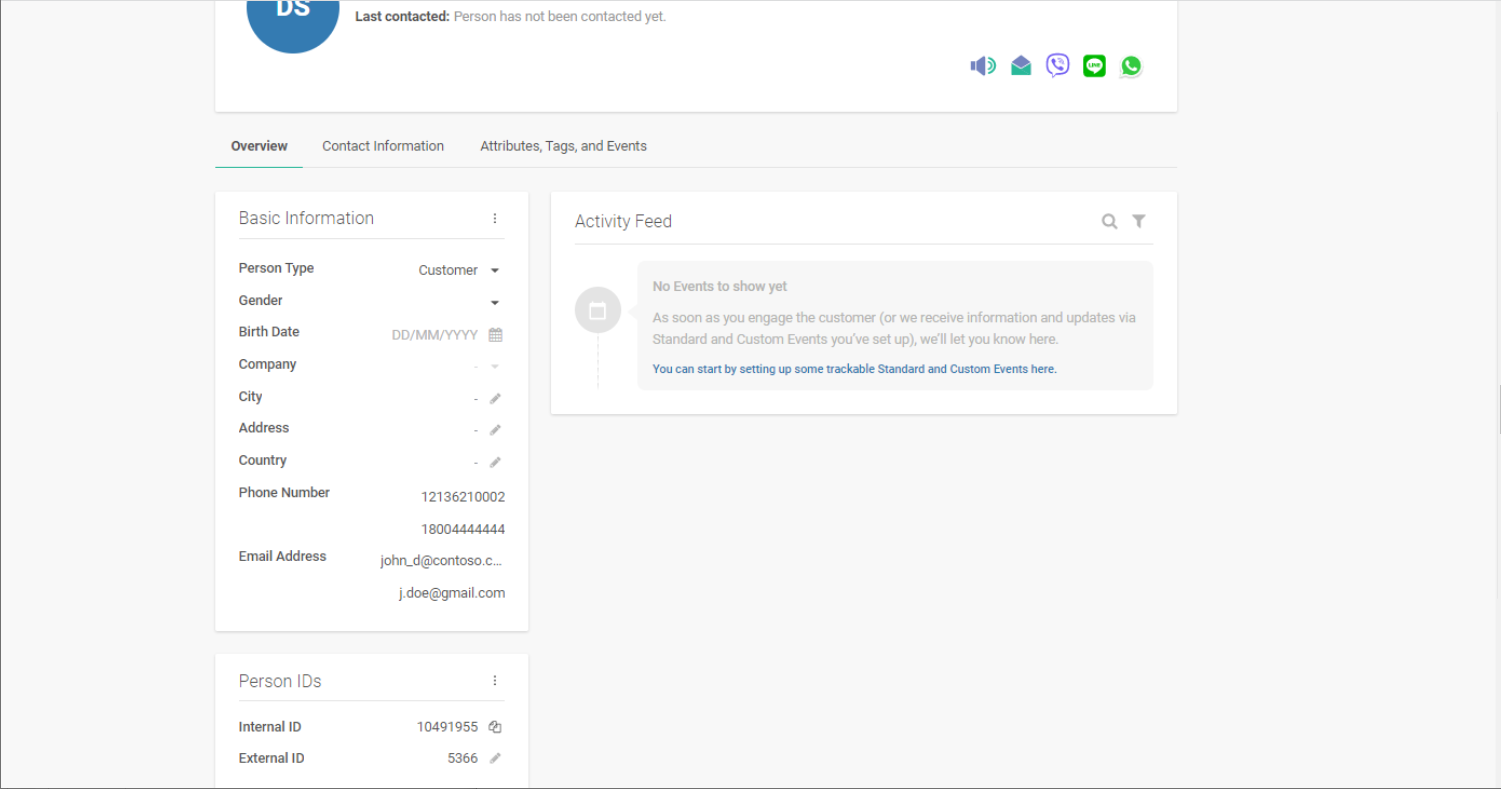
Task: Edit the Address field pencil icon
Action: tap(495, 430)
